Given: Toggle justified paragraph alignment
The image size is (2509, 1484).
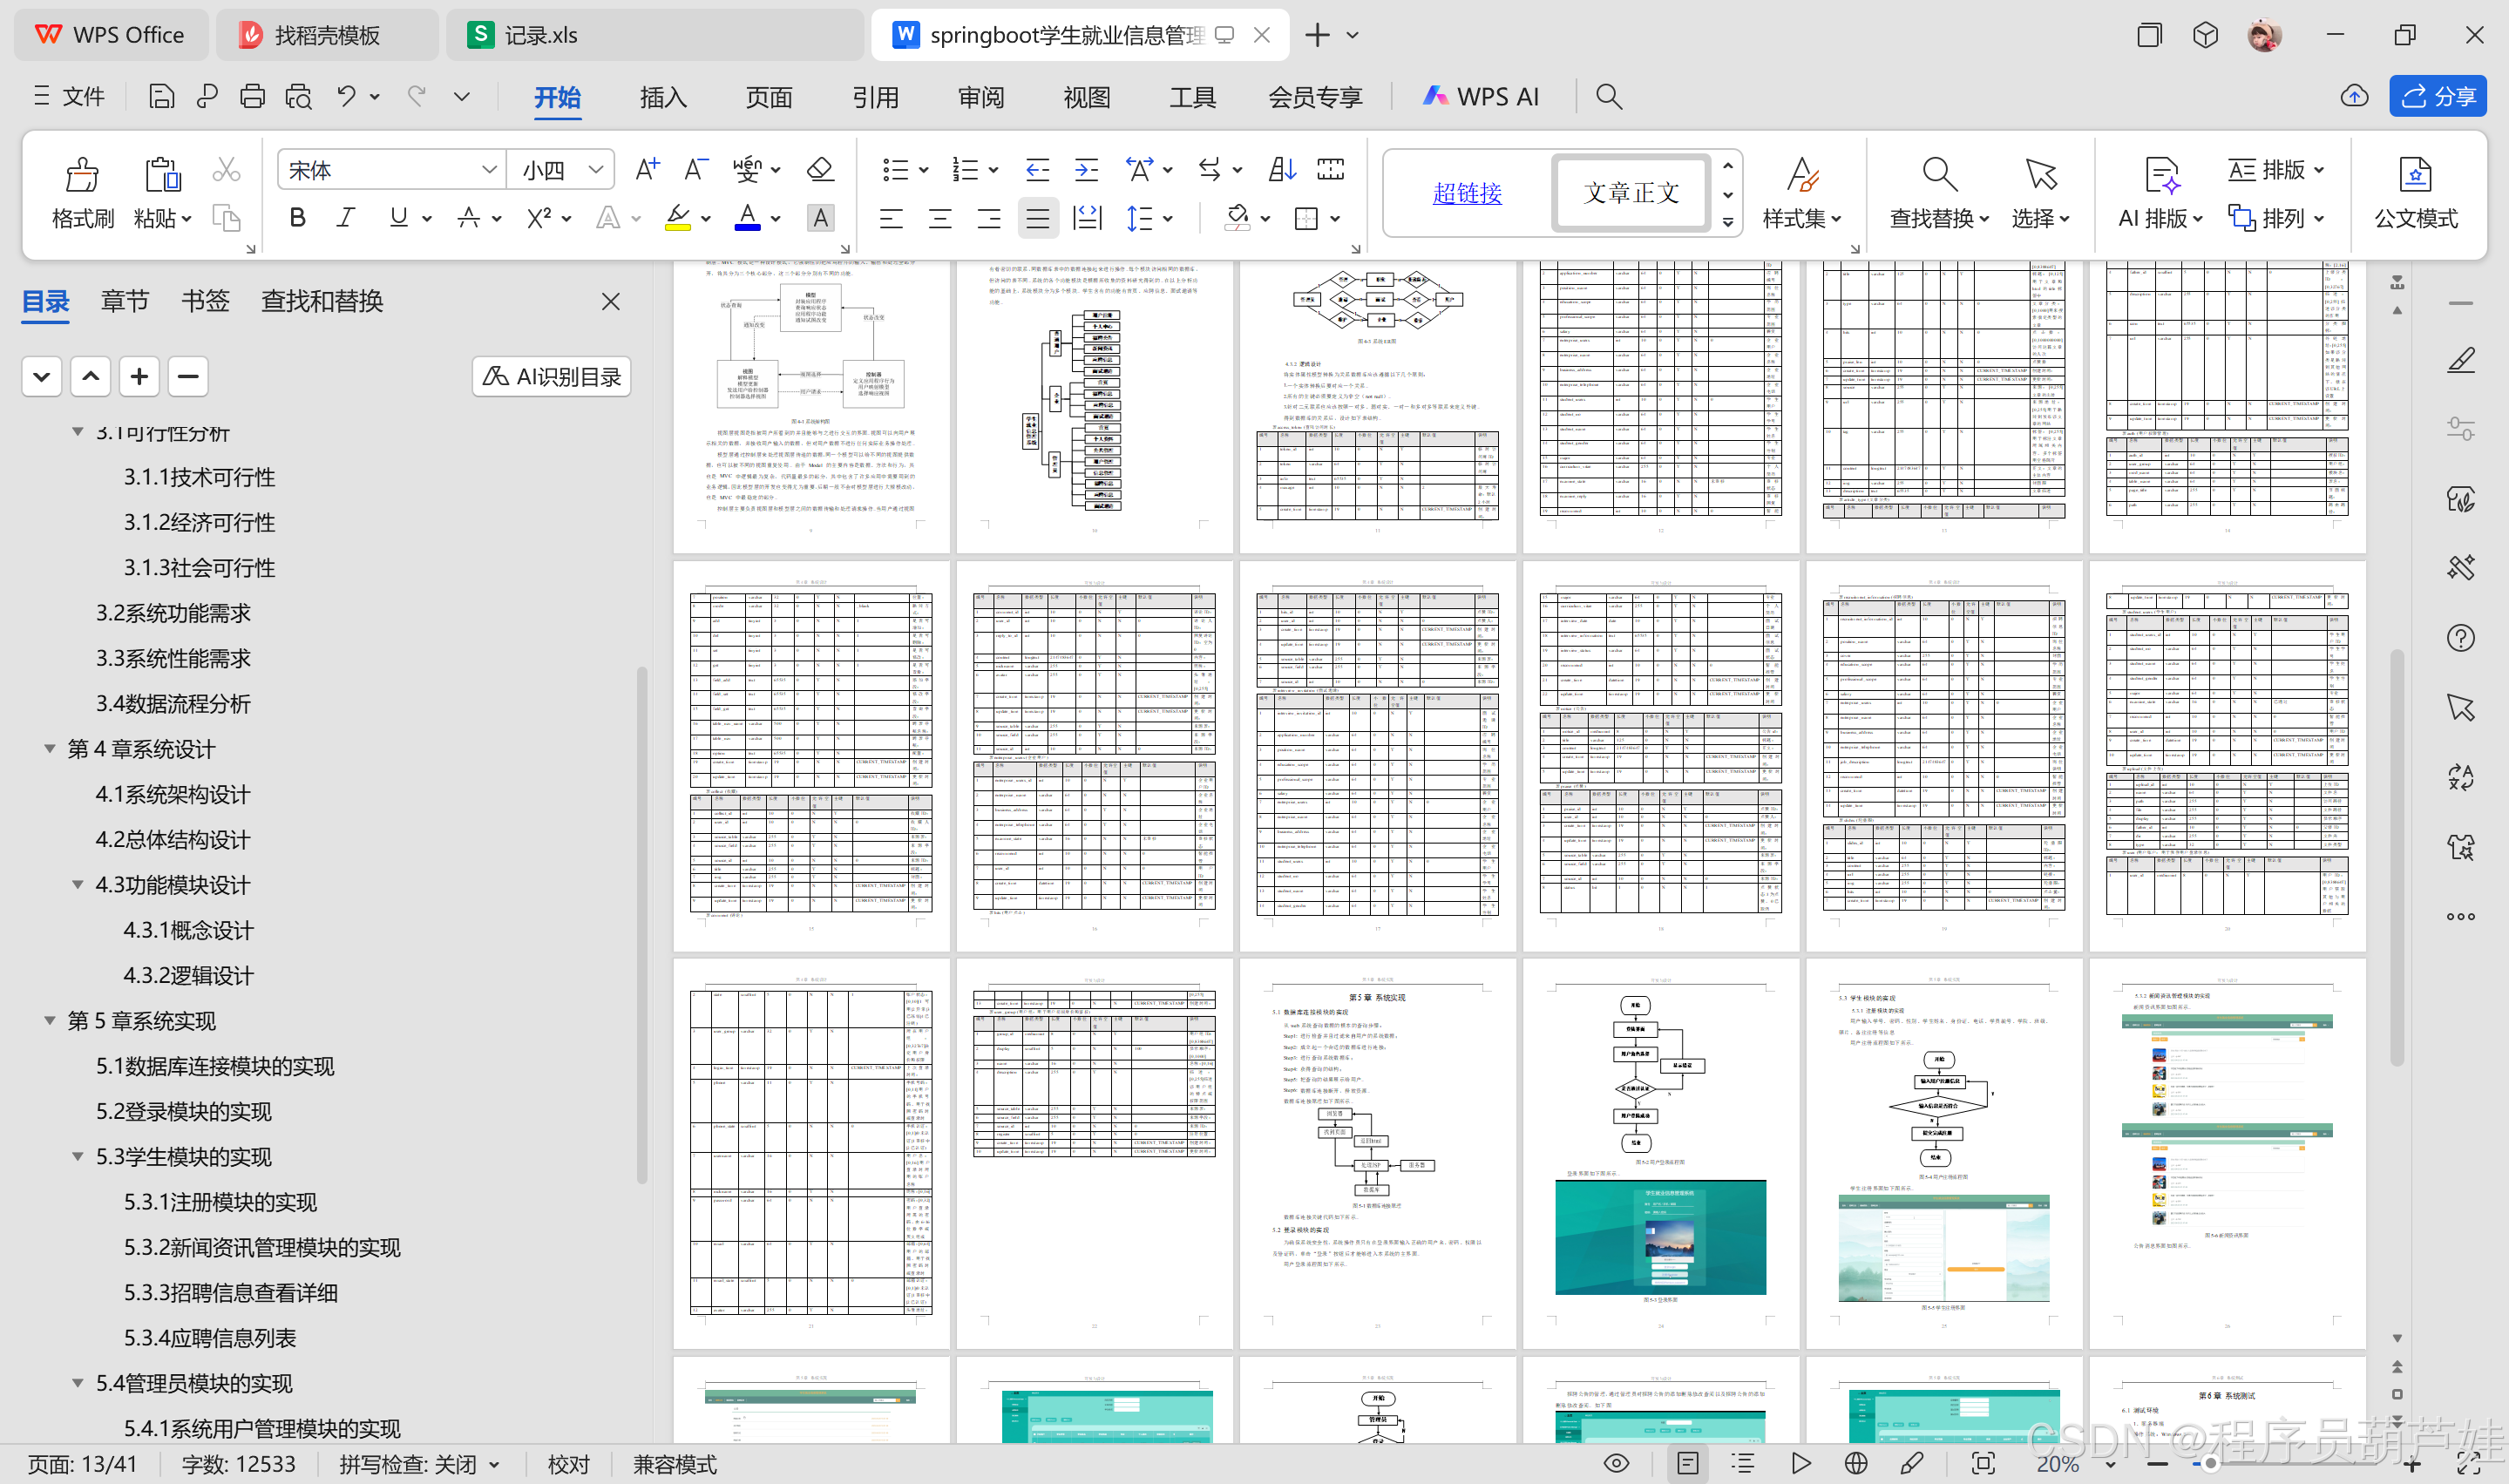Looking at the screenshot, I should [1037, 218].
